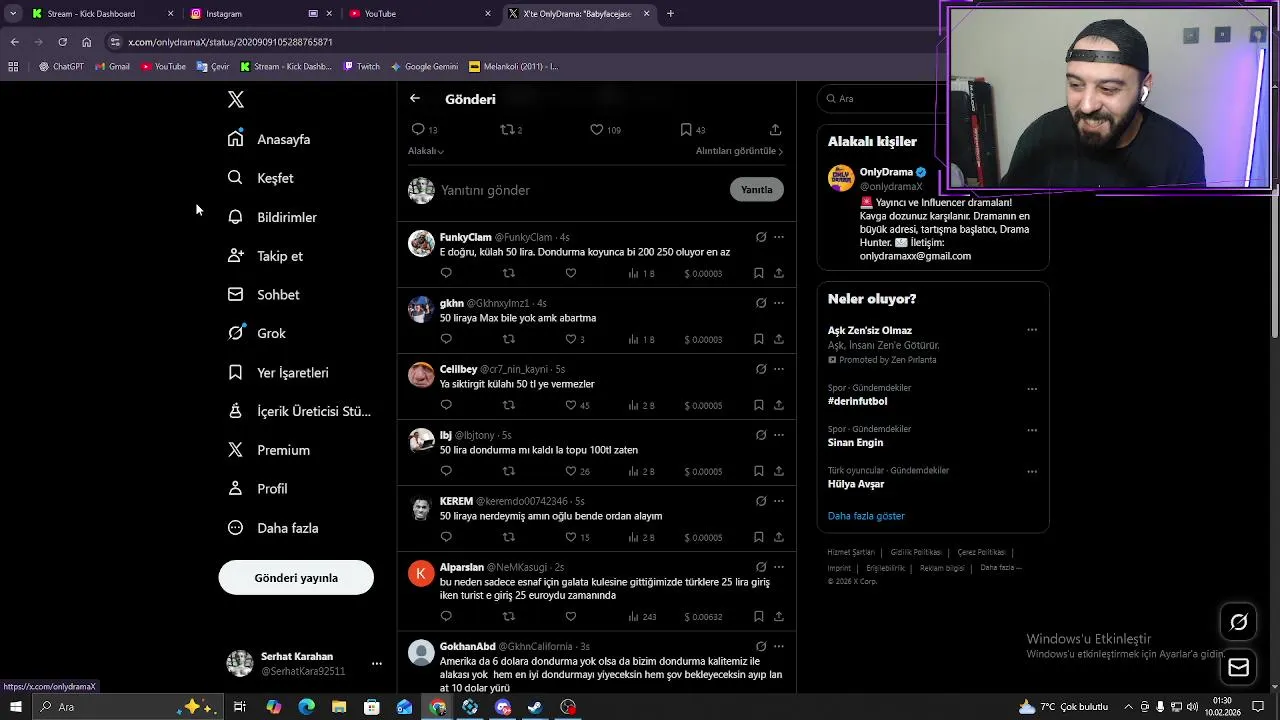Open Bildirimler notifications
The width and height of the screenshot is (1280, 720).
click(x=272, y=217)
